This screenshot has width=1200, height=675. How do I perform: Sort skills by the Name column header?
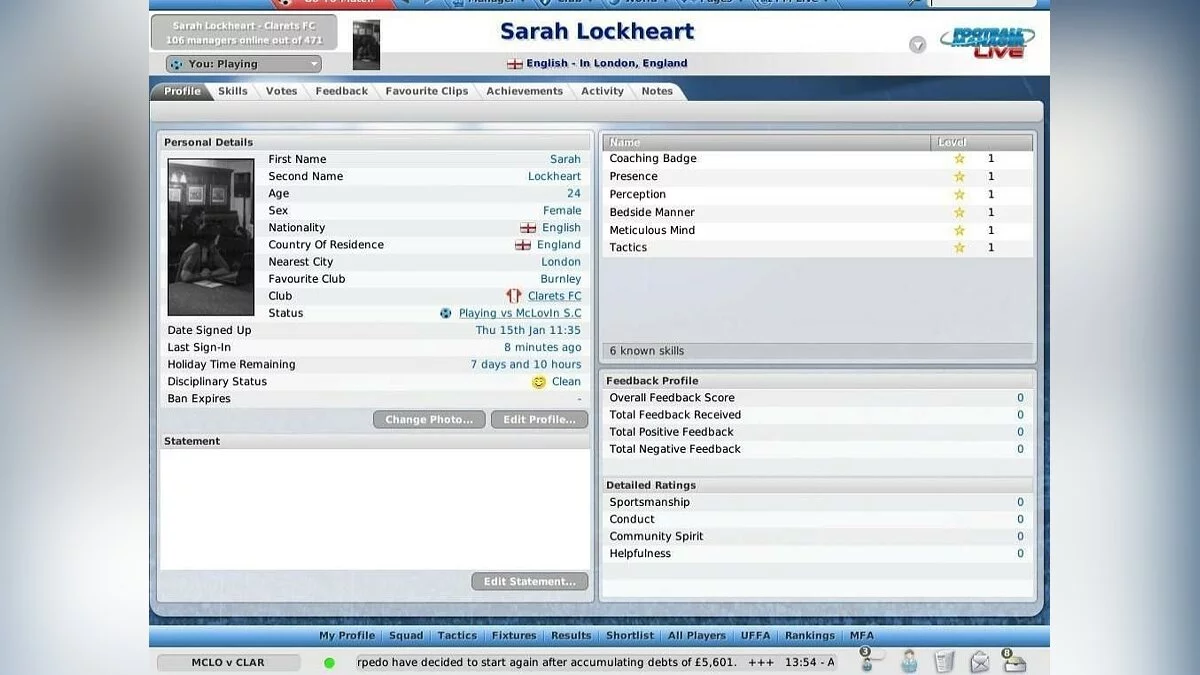(767, 142)
